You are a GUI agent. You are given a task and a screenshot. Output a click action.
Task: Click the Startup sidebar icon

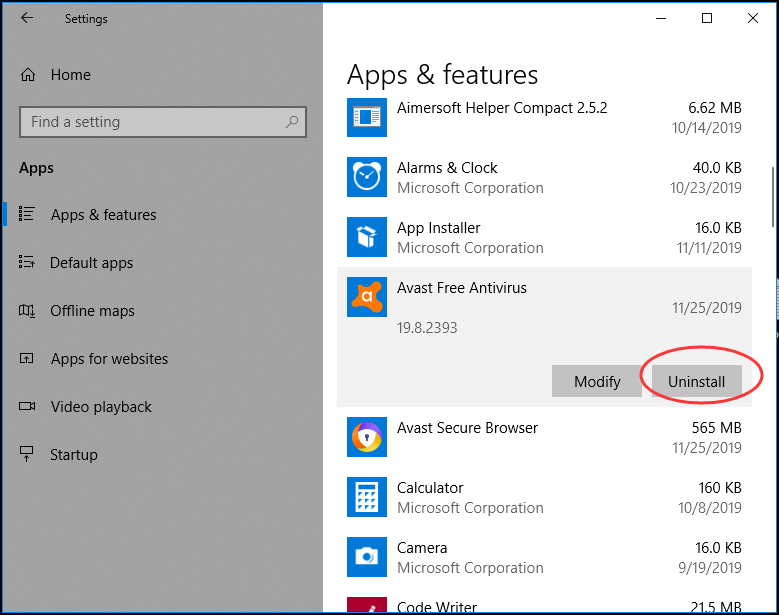26,454
